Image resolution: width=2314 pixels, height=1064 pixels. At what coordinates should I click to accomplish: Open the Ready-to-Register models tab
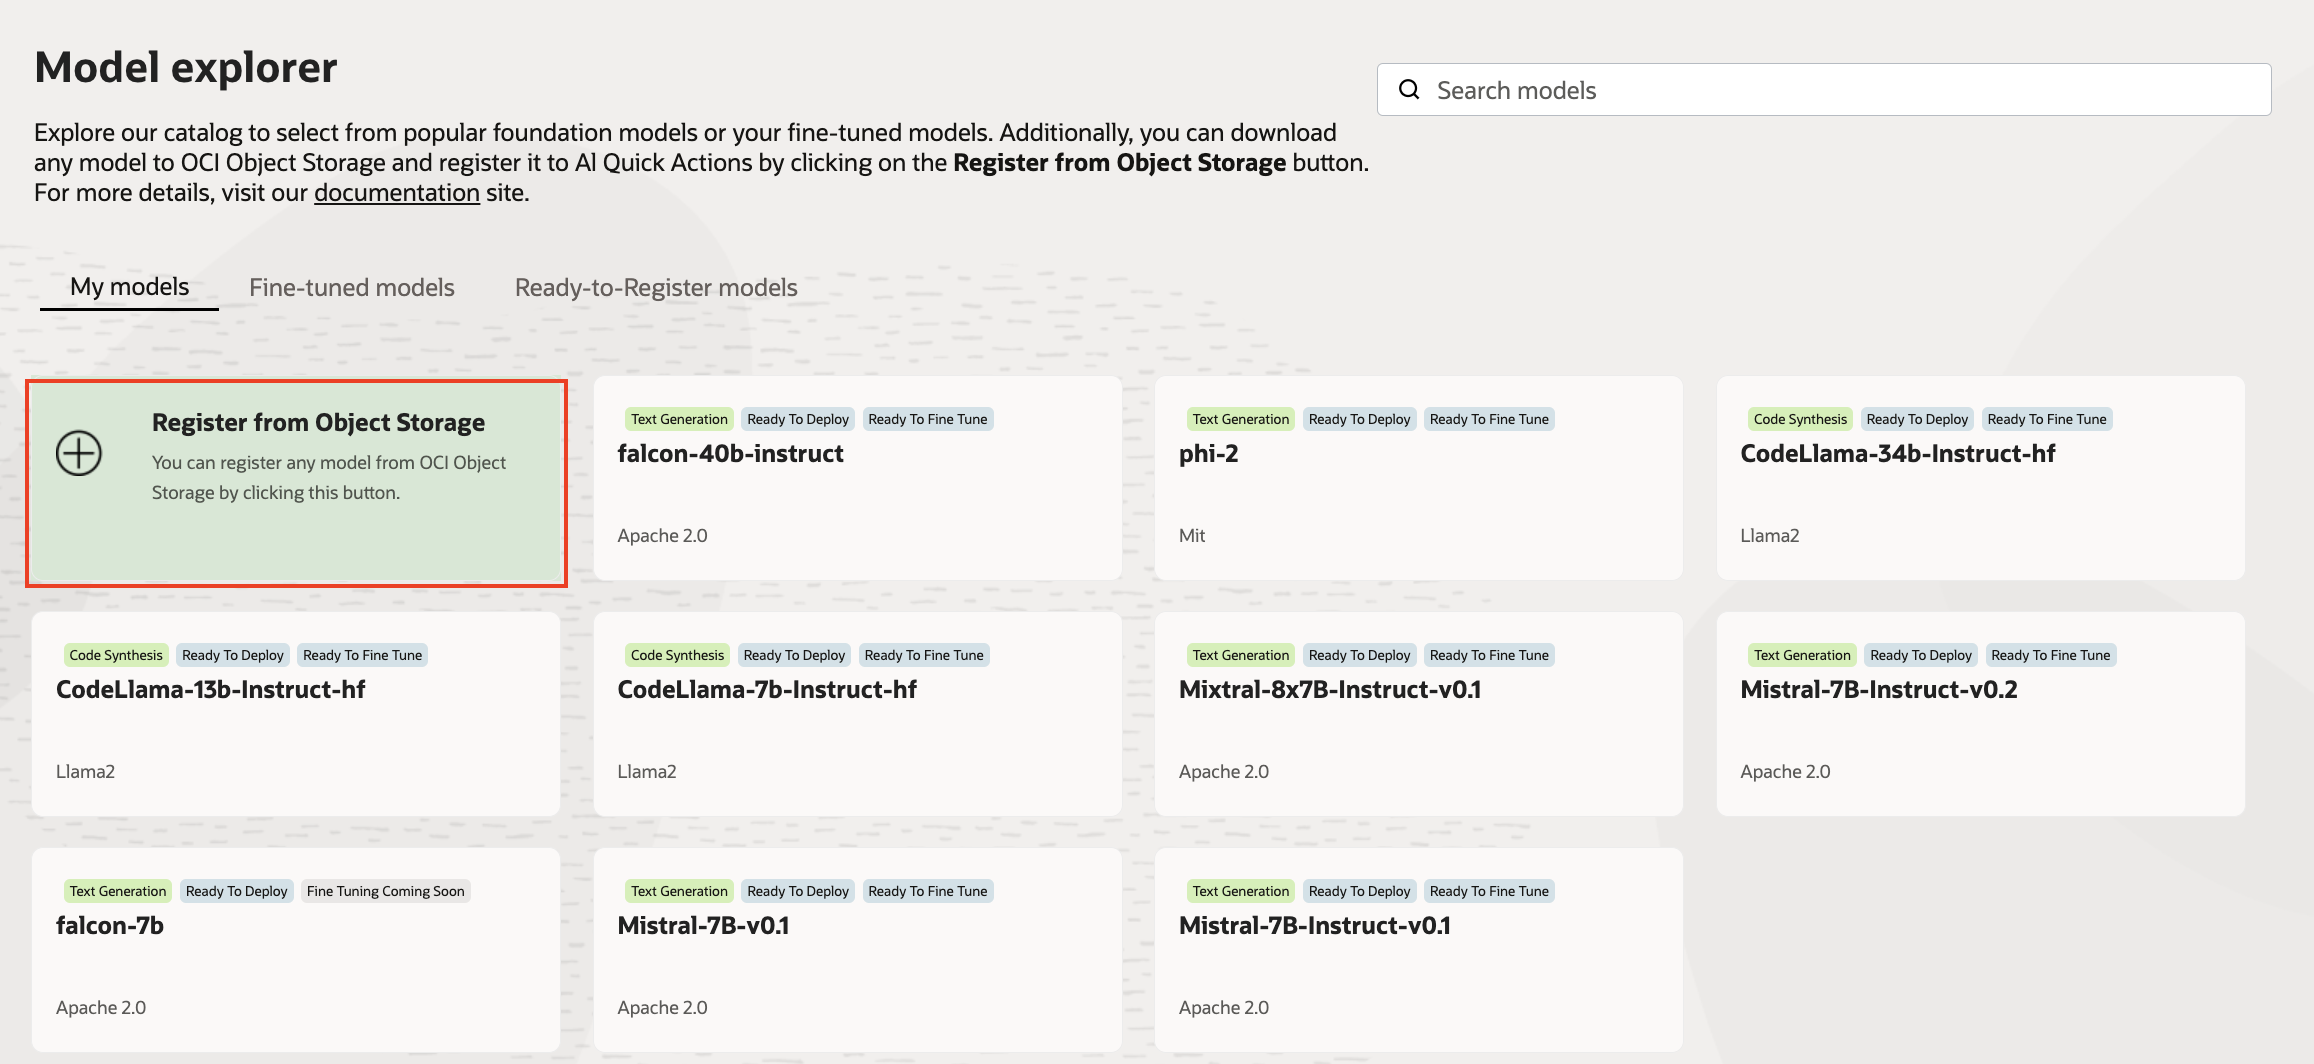[656, 288]
